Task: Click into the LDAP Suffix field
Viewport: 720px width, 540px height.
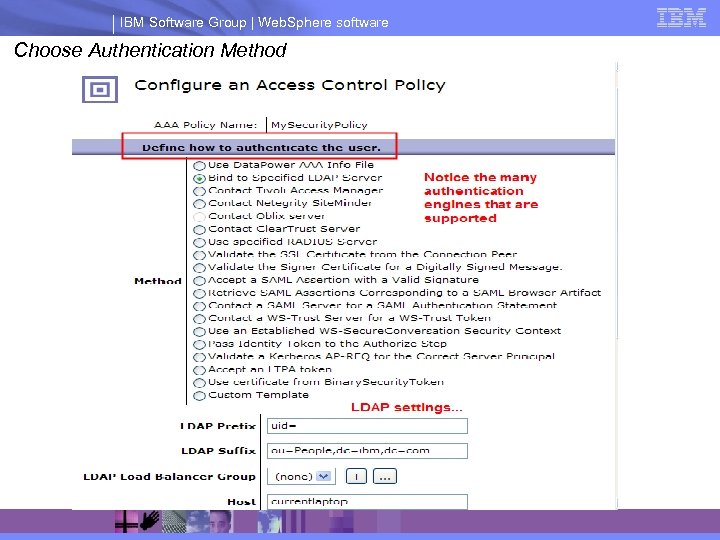Action: [367, 450]
